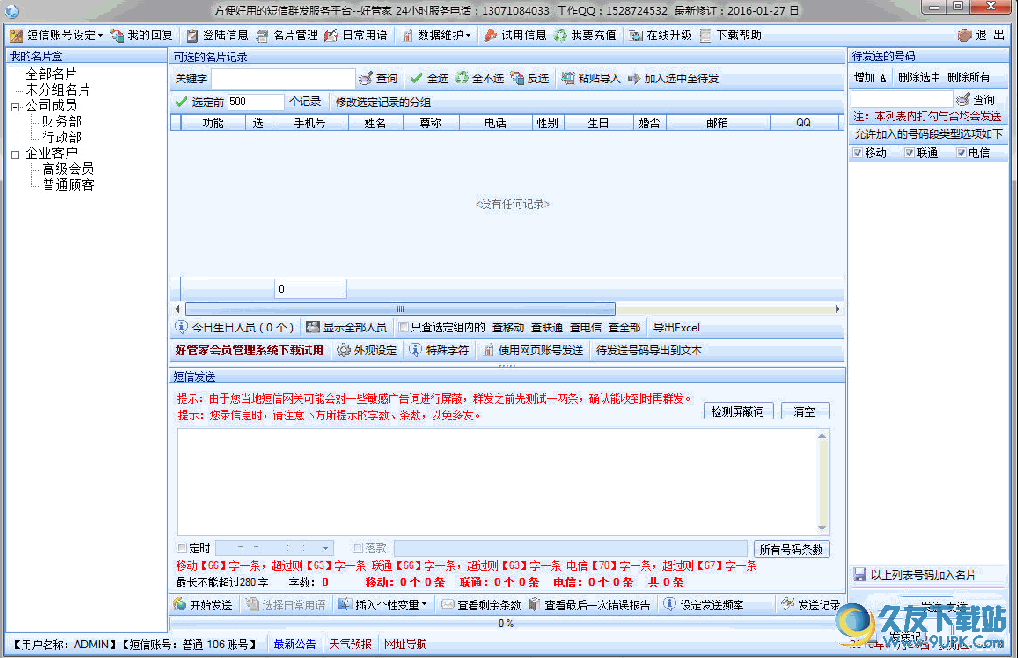Click the 粘贴导入 paste import button

pyautogui.click(x=591, y=79)
